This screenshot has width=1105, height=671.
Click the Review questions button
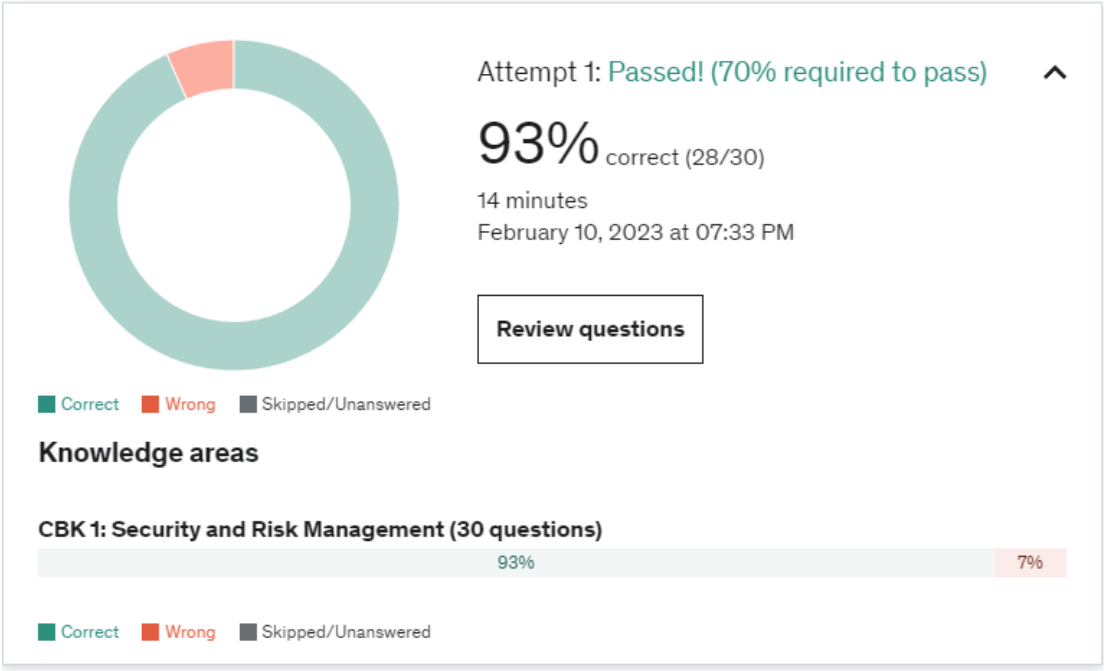[x=590, y=329]
